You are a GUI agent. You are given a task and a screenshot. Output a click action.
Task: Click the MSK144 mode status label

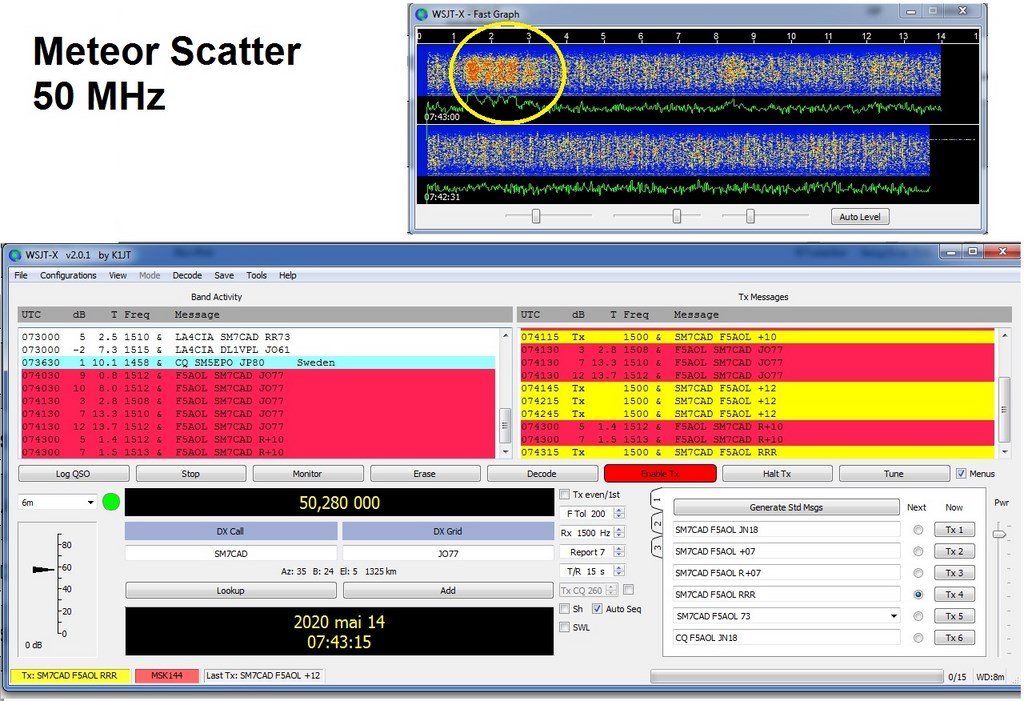click(x=167, y=676)
